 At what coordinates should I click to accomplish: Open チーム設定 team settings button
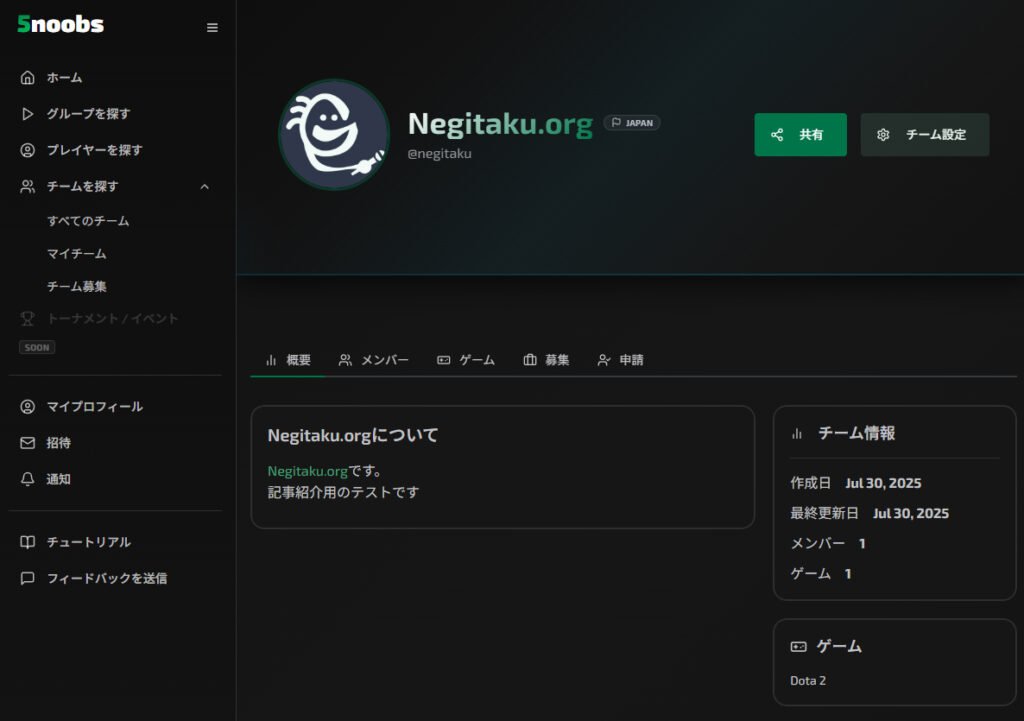pyautogui.click(x=925, y=135)
